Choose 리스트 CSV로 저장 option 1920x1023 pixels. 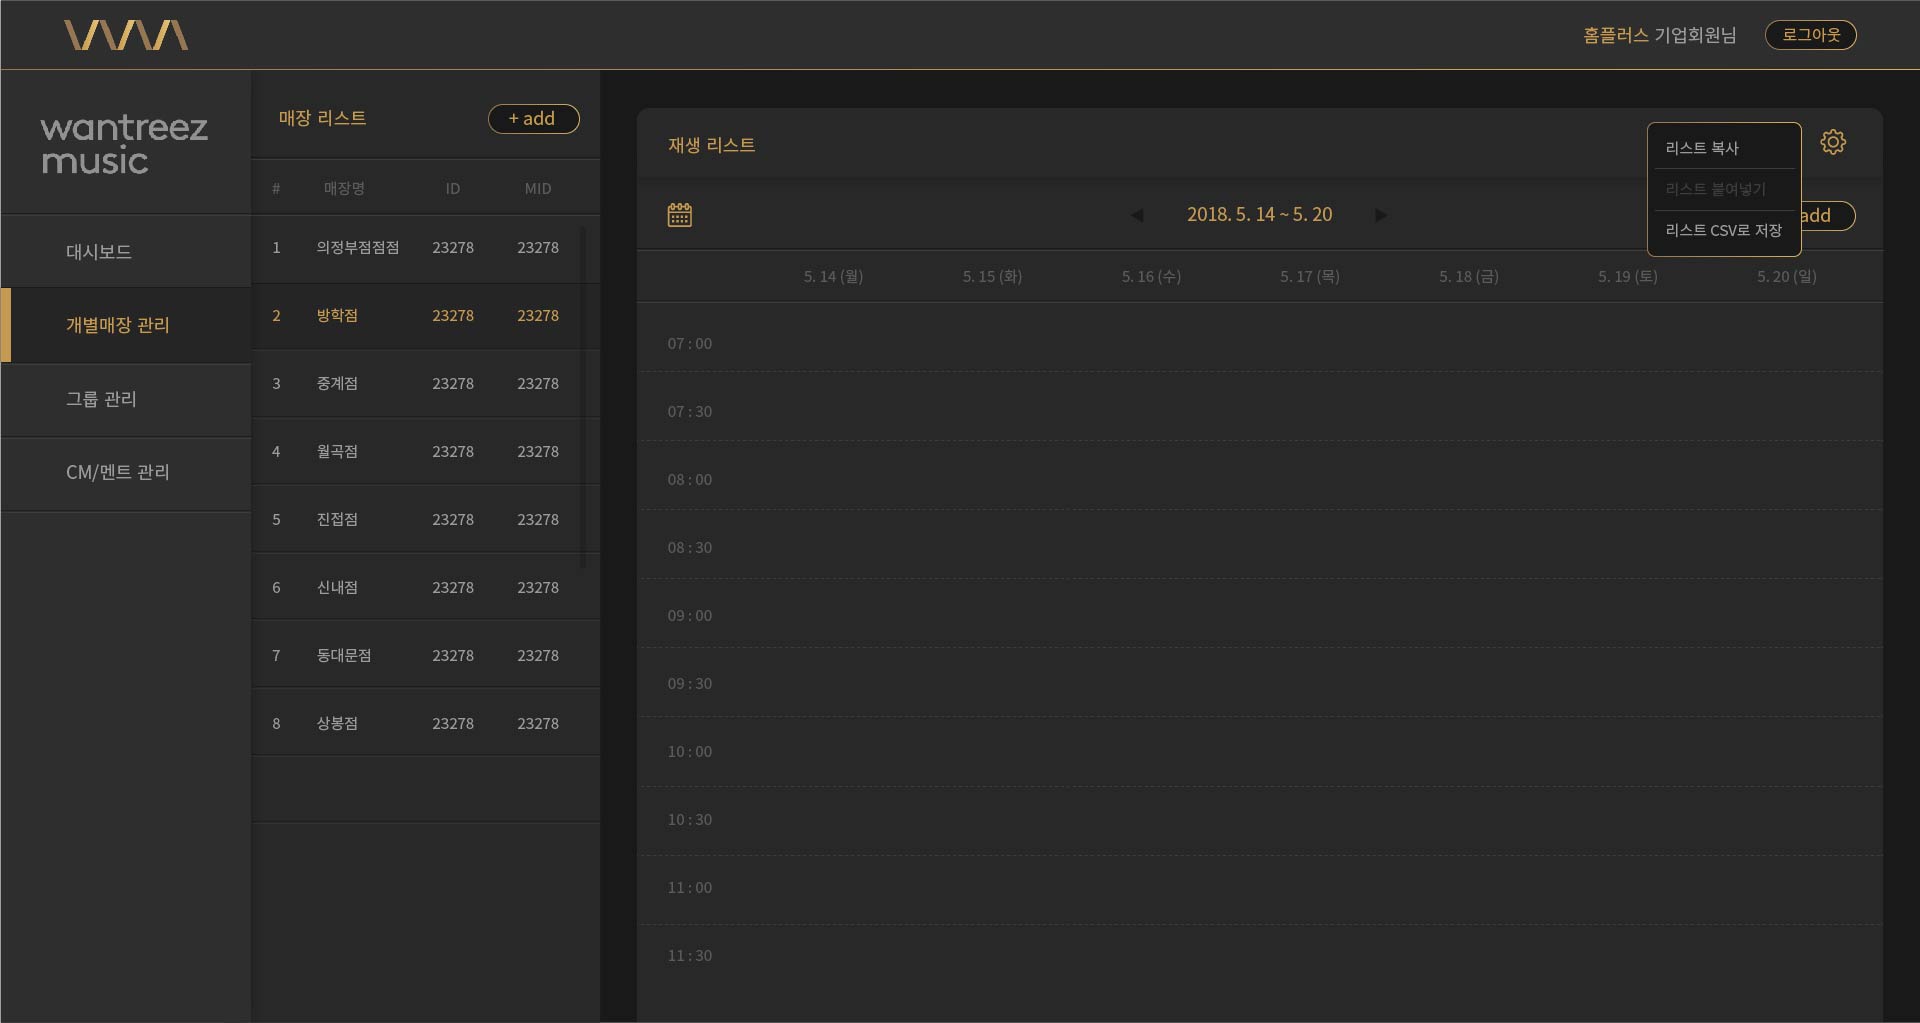point(1723,230)
